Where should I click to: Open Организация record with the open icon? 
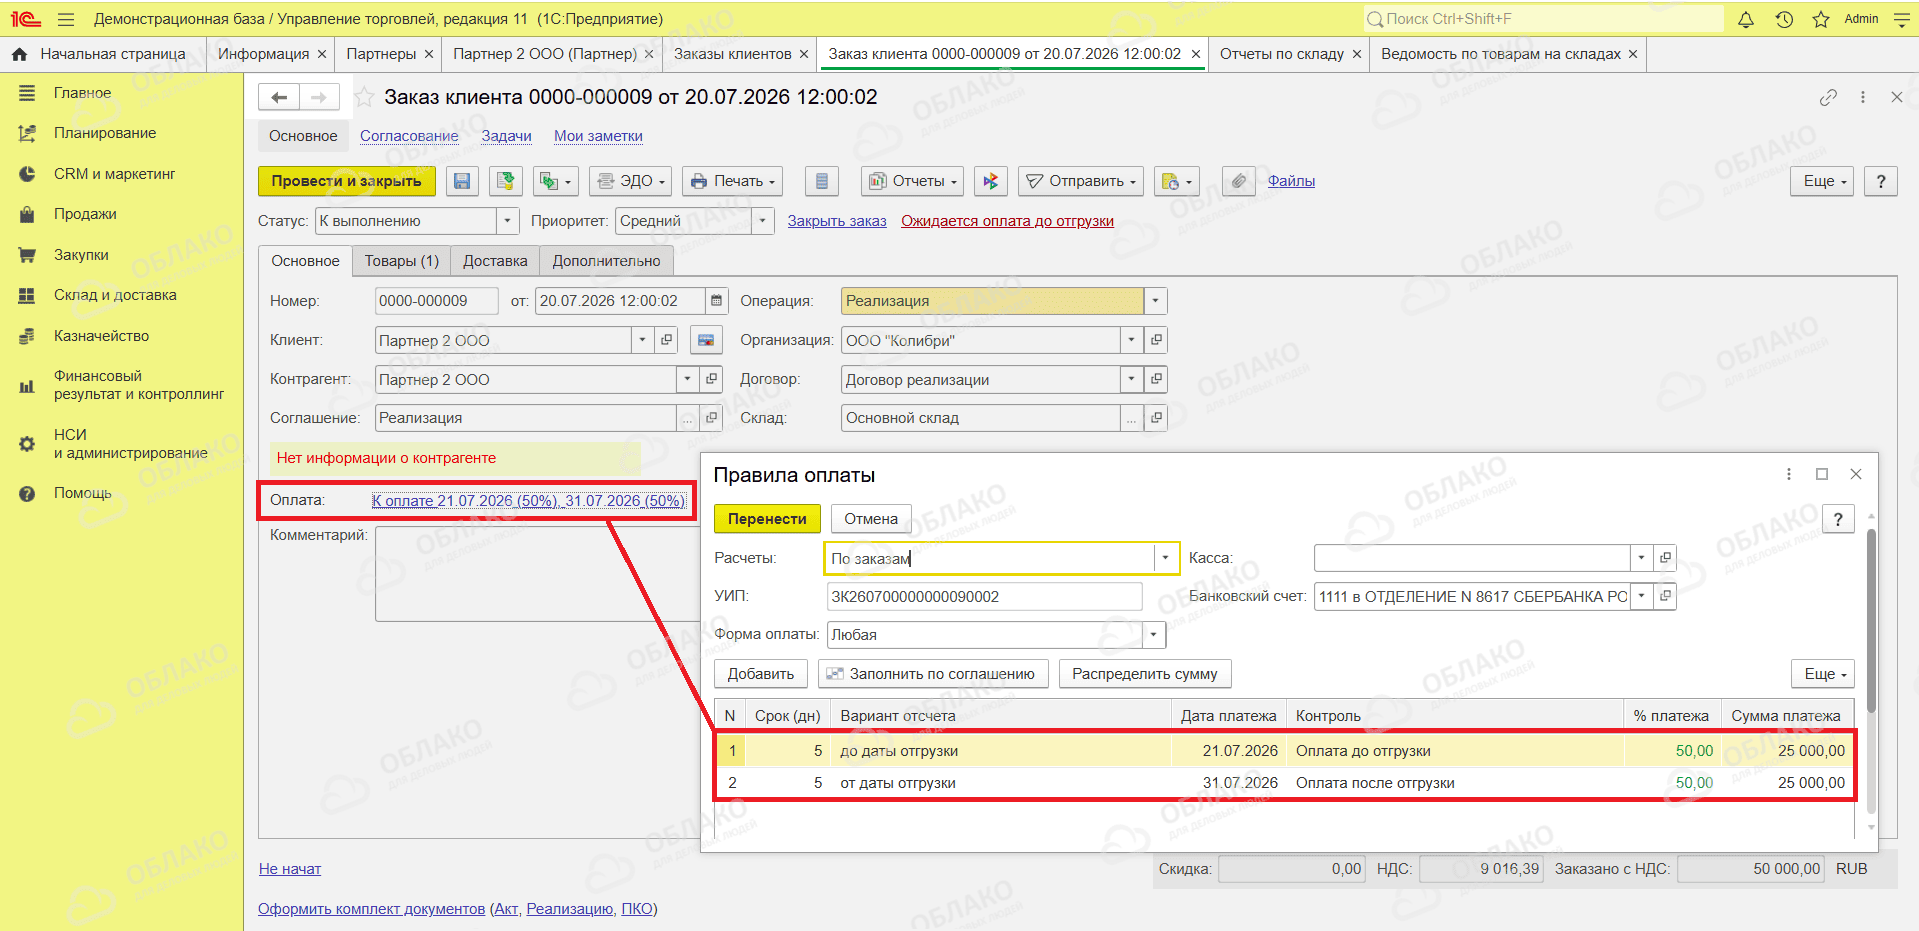click(1156, 340)
